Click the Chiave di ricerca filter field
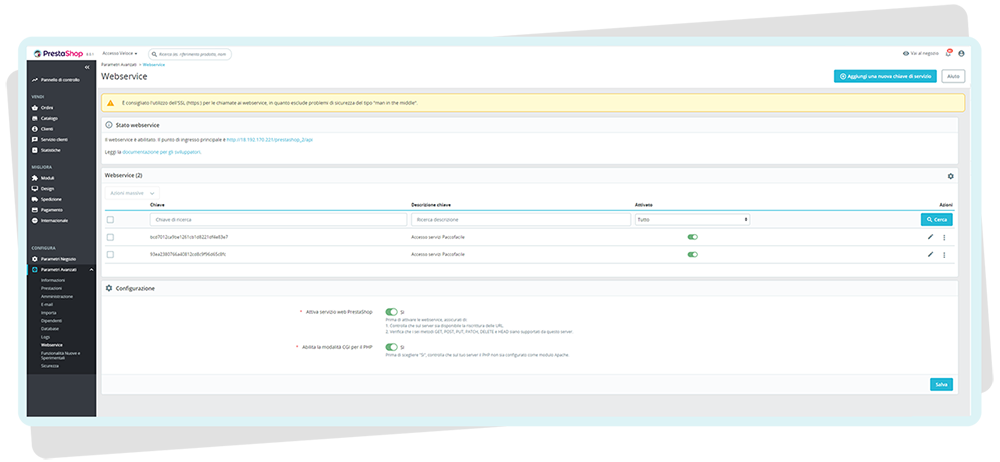1000x462 pixels. click(x=278, y=220)
